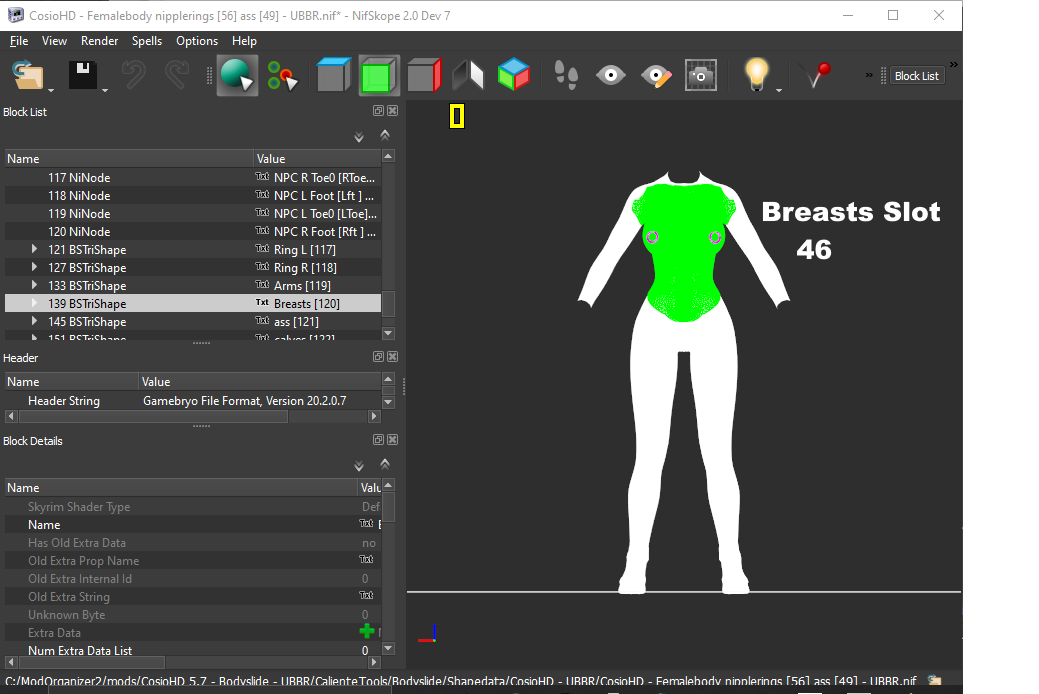Open the Options menu
This screenshot has width=1039, height=694.
pyautogui.click(x=197, y=40)
